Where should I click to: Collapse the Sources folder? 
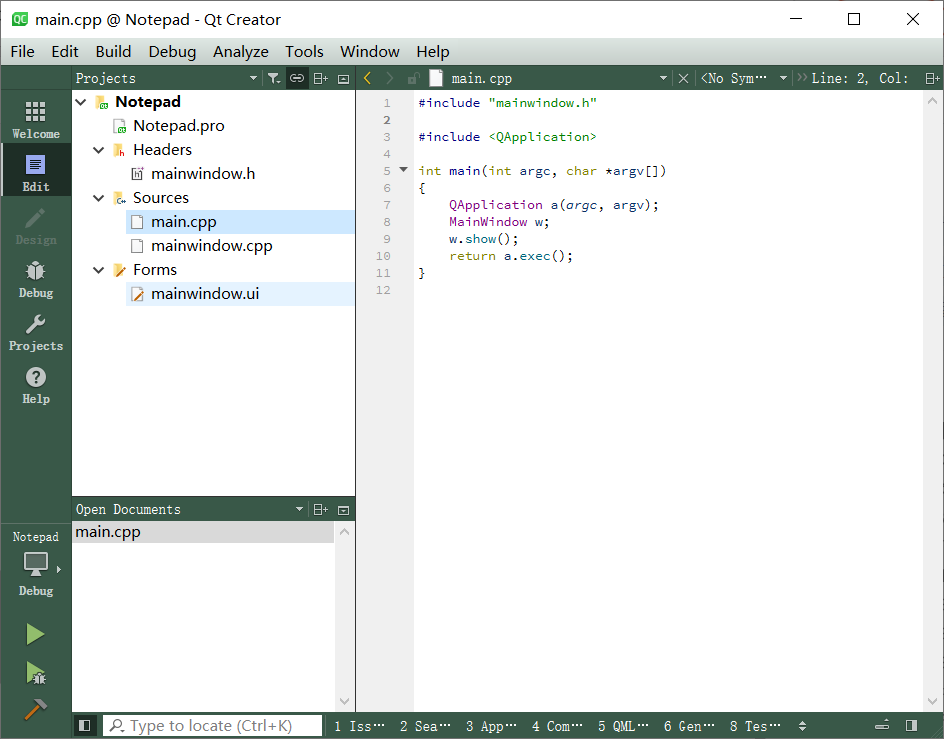[x=99, y=198]
